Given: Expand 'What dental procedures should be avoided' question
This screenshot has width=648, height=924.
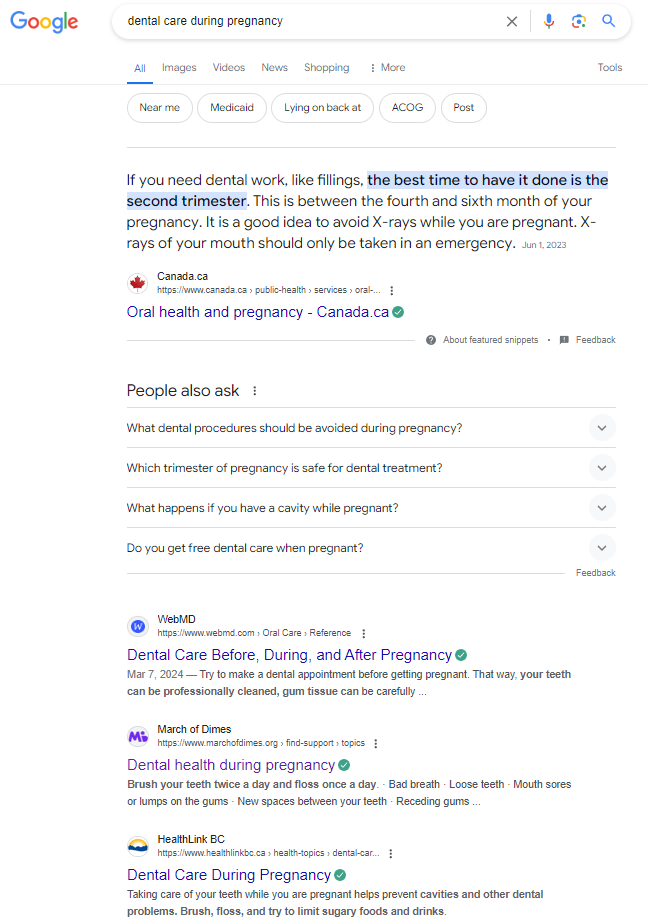Looking at the screenshot, I should click(x=601, y=428).
